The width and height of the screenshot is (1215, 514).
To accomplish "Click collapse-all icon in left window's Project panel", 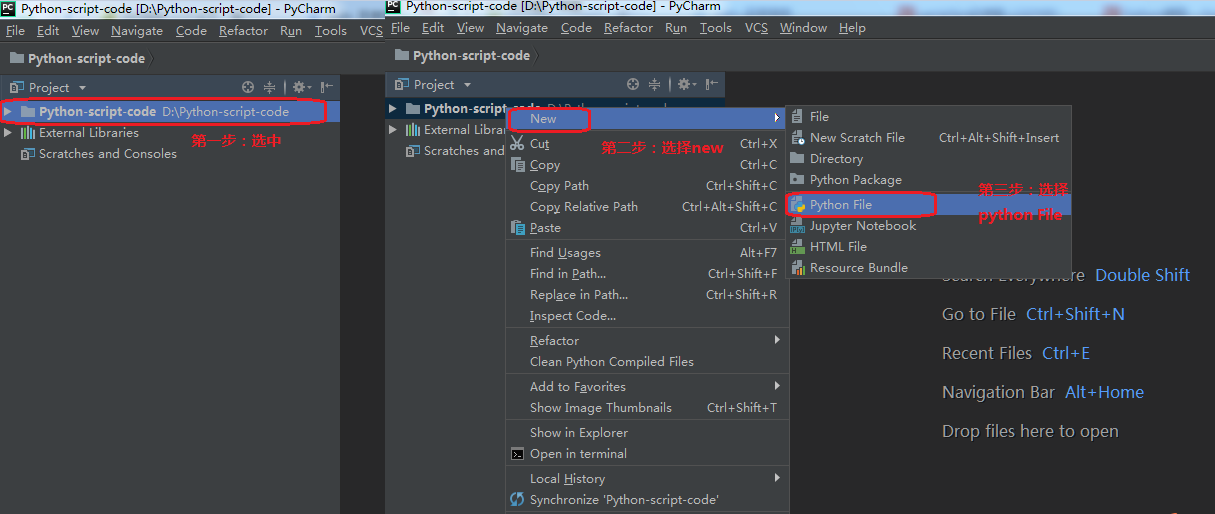I will [x=270, y=88].
